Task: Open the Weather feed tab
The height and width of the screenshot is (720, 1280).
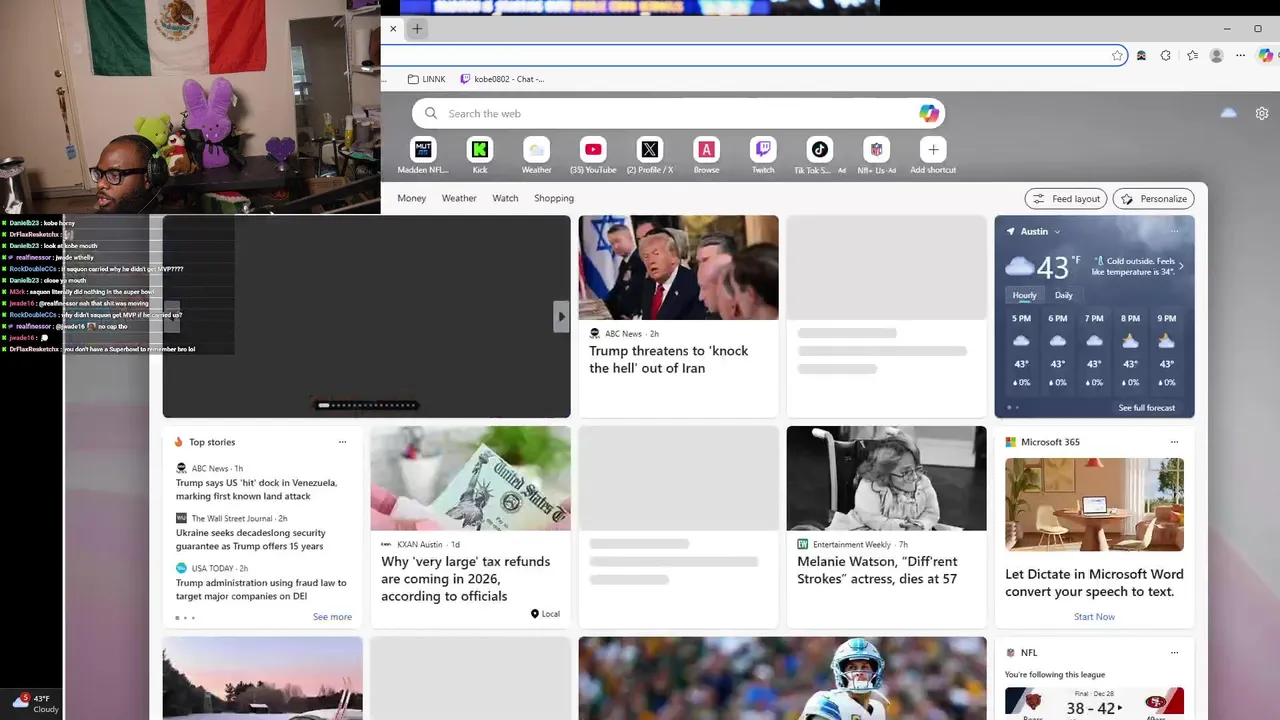Action: pyautogui.click(x=459, y=198)
